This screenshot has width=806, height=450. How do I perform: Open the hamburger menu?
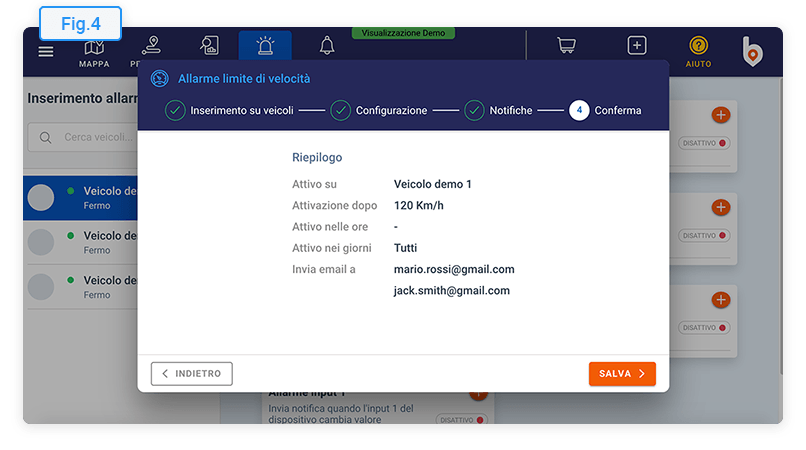tap(46, 51)
